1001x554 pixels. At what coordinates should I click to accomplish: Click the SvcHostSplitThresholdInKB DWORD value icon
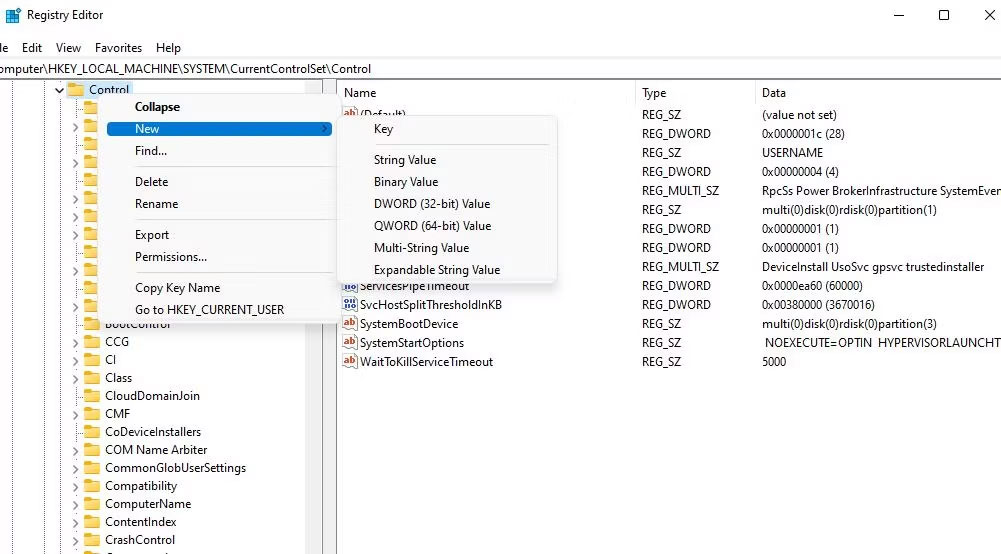pos(349,305)
